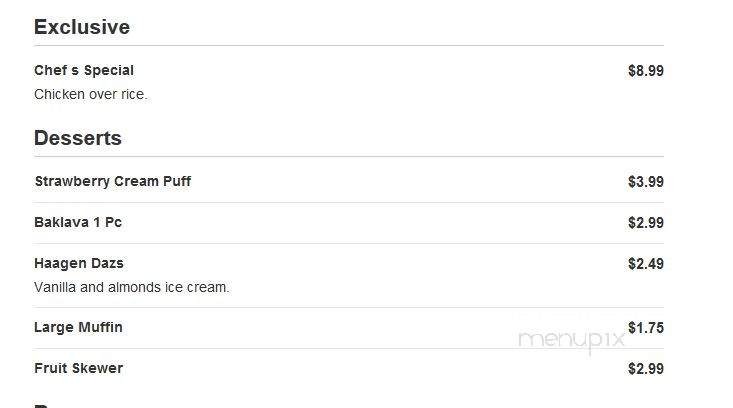Viewport: 733px width, 408px height.
Task: Select the Large Muffin item
Action: click(79, 327)
